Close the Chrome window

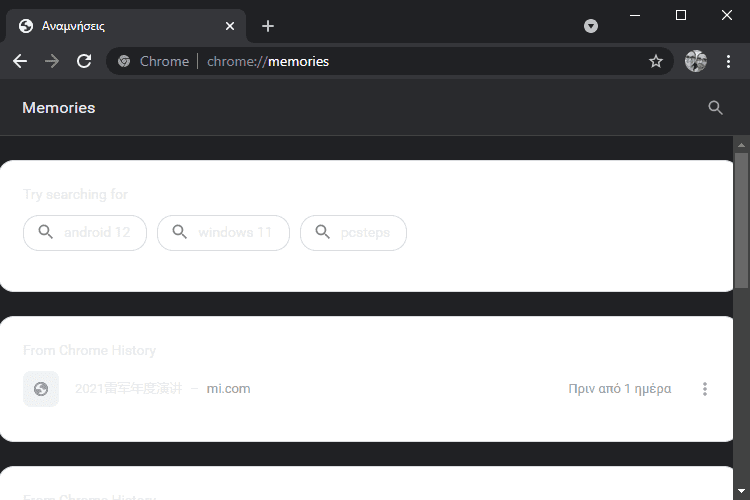pyautogui.click(x=727, y=15)
